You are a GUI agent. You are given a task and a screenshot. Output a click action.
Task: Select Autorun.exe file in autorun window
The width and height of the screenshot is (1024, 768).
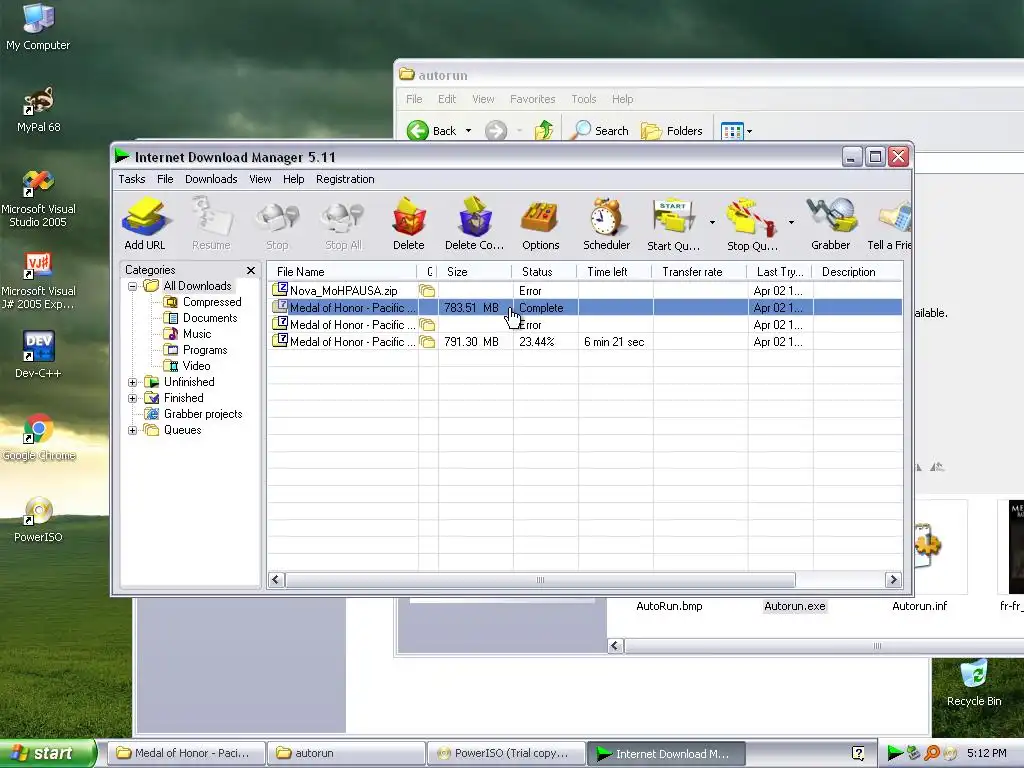[795, 606]
